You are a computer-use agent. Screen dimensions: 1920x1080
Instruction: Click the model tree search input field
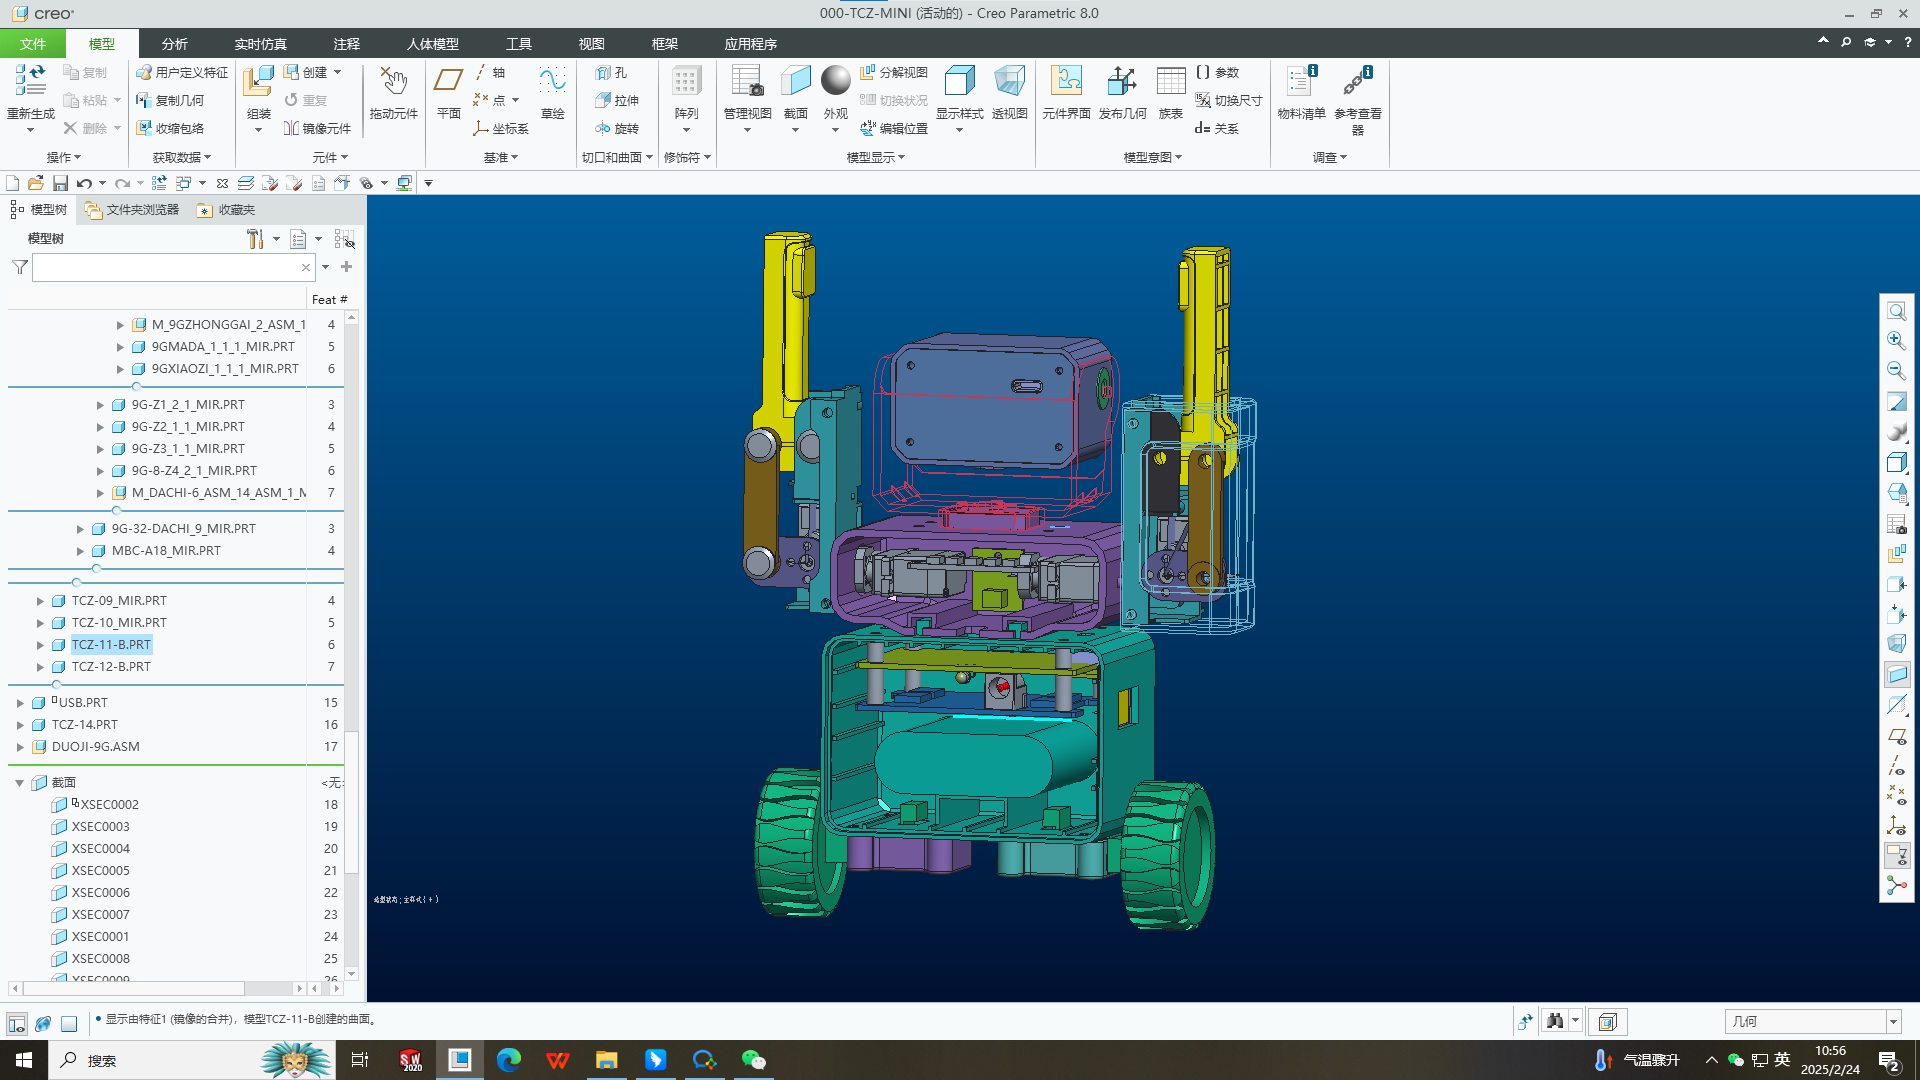[166, 267]
